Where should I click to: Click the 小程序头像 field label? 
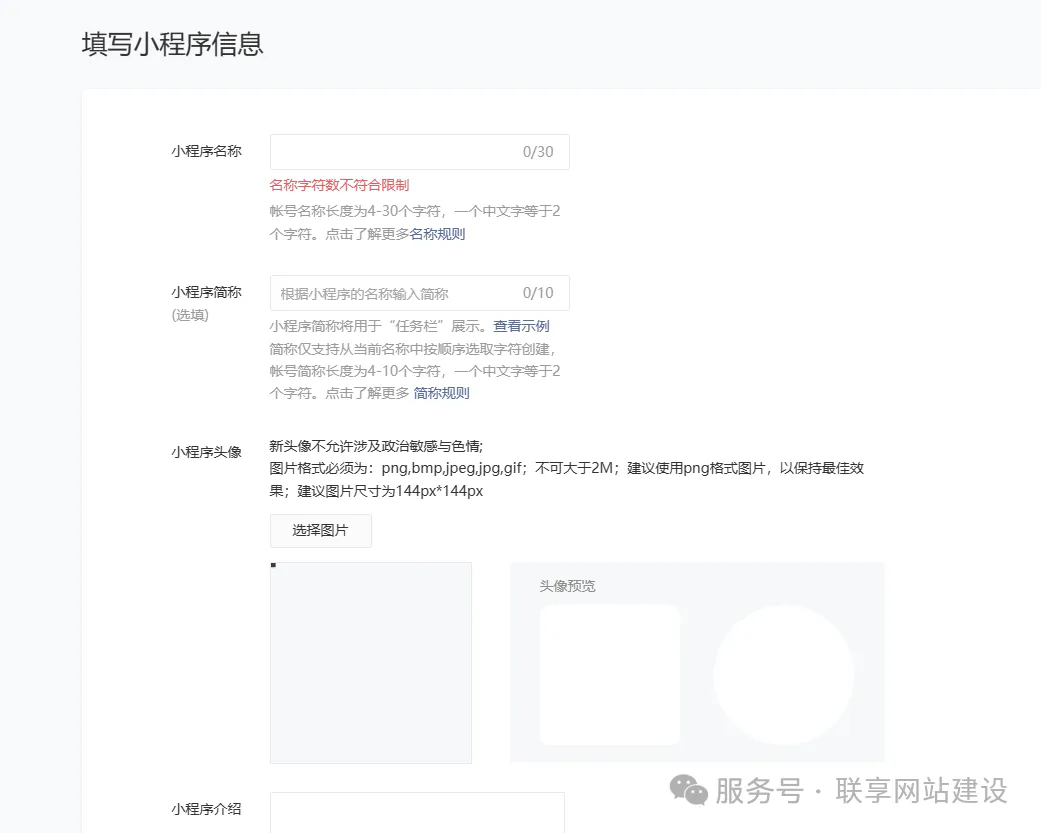[206, 452]
